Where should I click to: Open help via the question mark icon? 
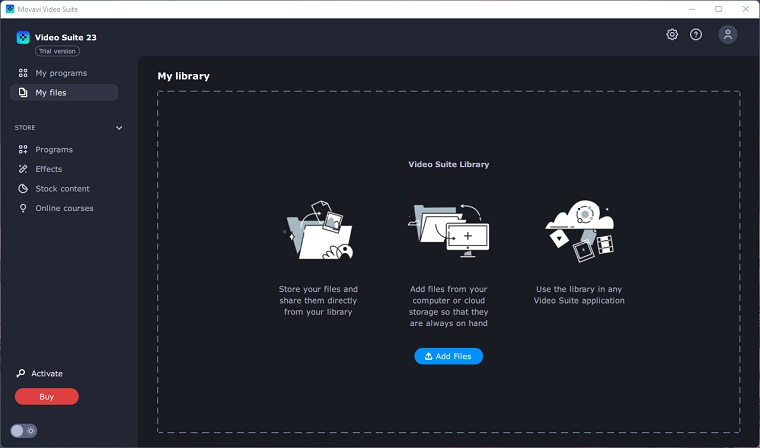[696, 34]
